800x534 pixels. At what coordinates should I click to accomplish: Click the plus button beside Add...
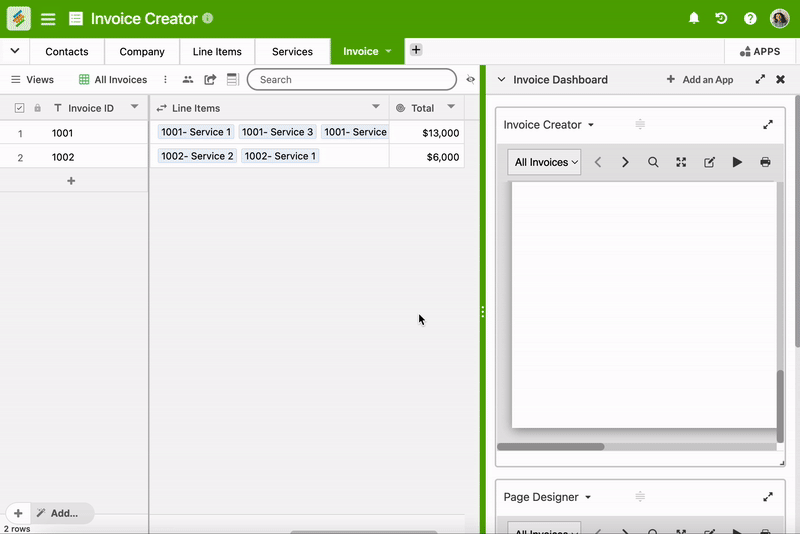(18, 513)
